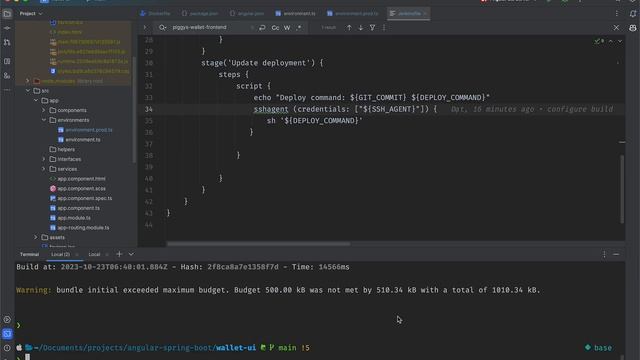Go to previous search occurrence

coord(349,27)
